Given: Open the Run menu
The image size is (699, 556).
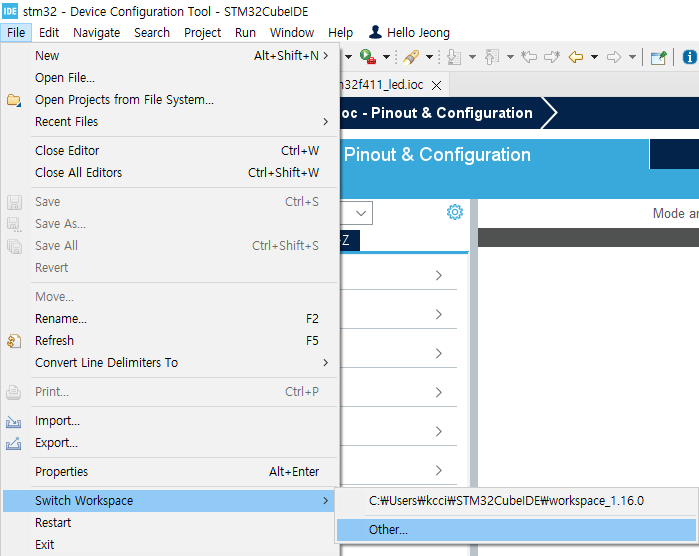Looking at the screenshot, I should (245, 33).
